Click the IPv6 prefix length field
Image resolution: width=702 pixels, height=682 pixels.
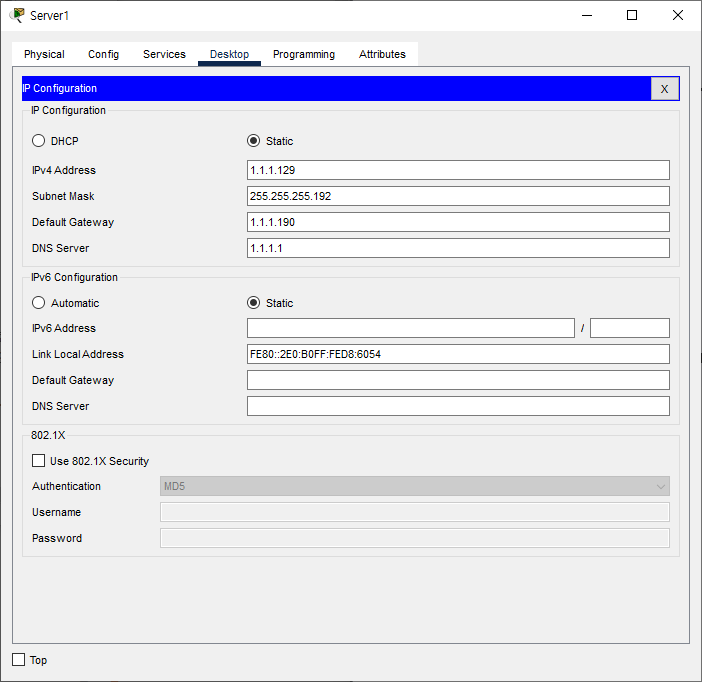click(629, 328)
